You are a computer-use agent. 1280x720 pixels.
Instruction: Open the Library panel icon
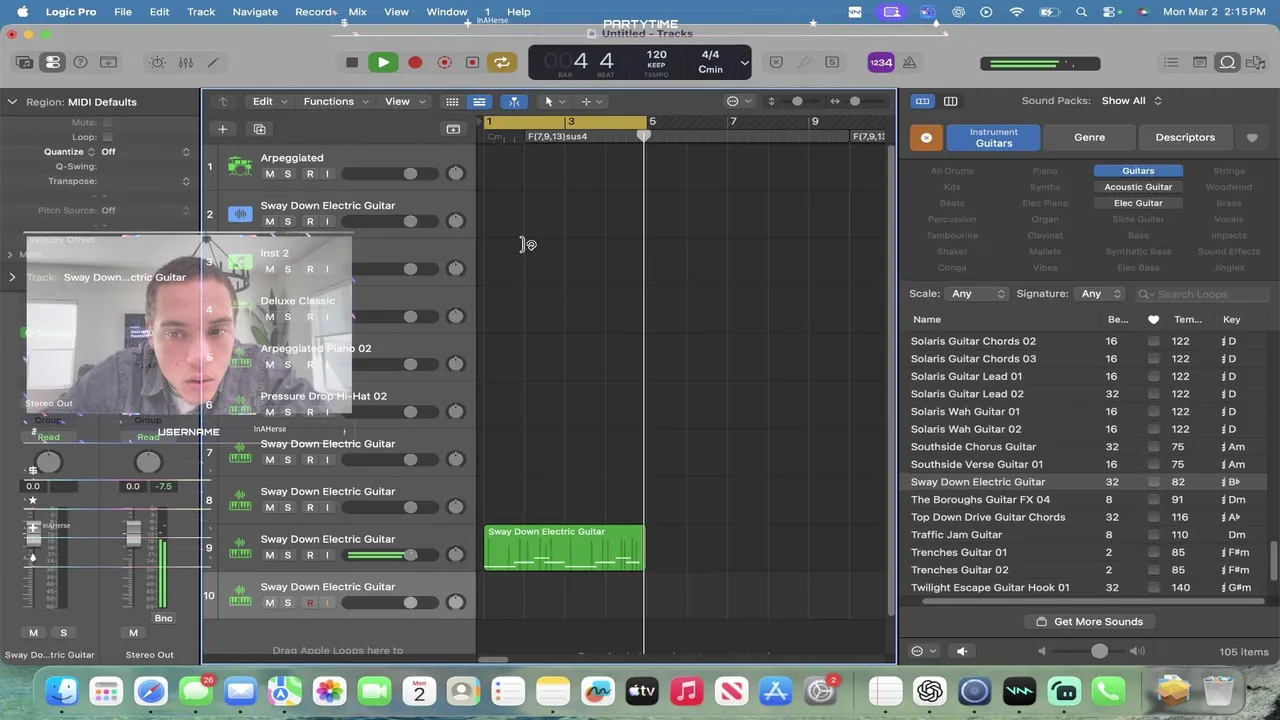pyautogui.click(x=25, y=62)
